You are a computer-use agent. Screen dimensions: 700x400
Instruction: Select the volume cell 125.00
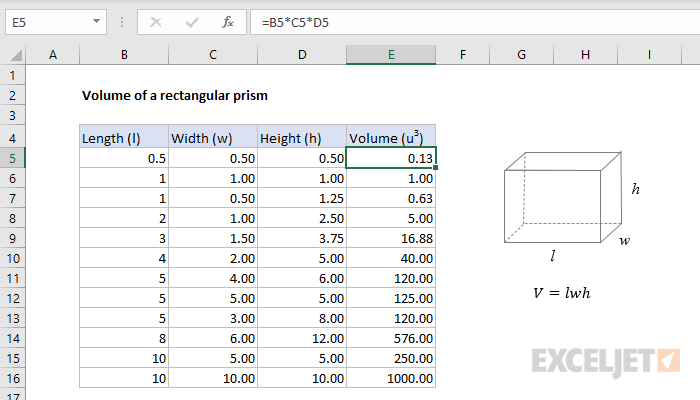point(391,298)
